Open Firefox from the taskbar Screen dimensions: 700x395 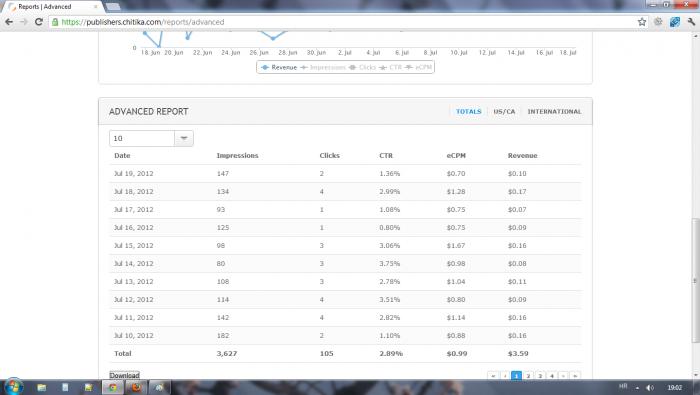tap(136, 387)
